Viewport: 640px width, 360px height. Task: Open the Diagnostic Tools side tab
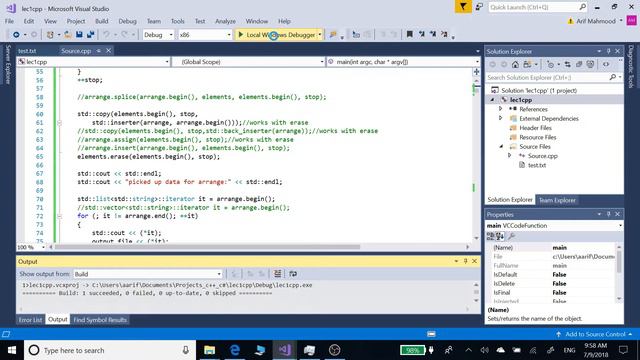coord(631,67)
